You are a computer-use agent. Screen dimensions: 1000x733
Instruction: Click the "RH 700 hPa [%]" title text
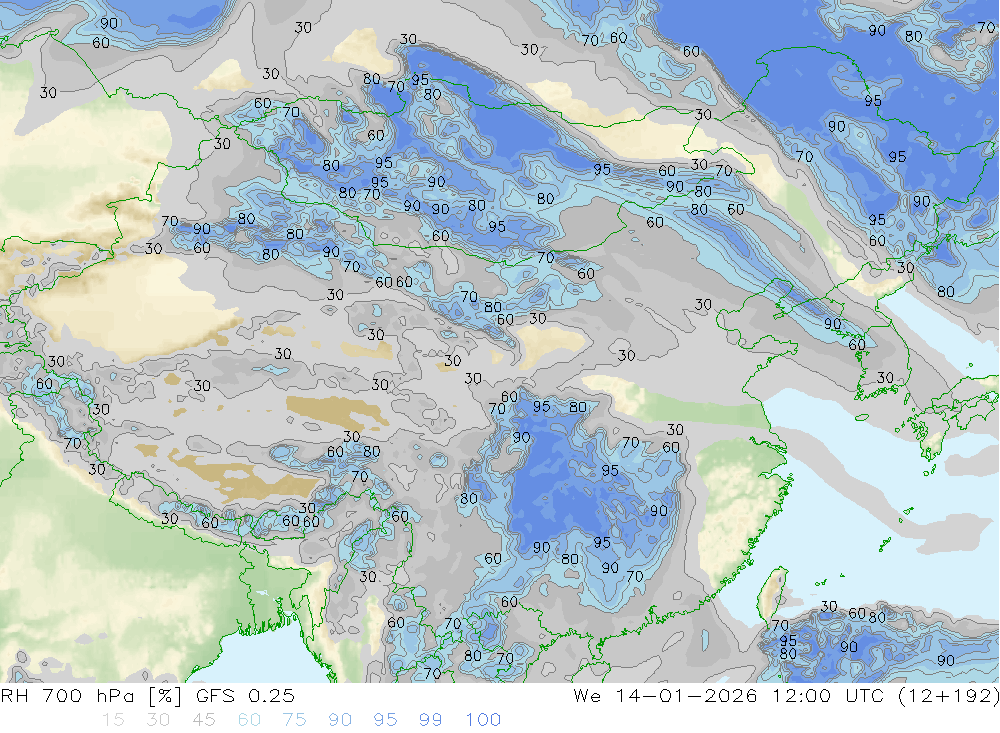point(93,696)
